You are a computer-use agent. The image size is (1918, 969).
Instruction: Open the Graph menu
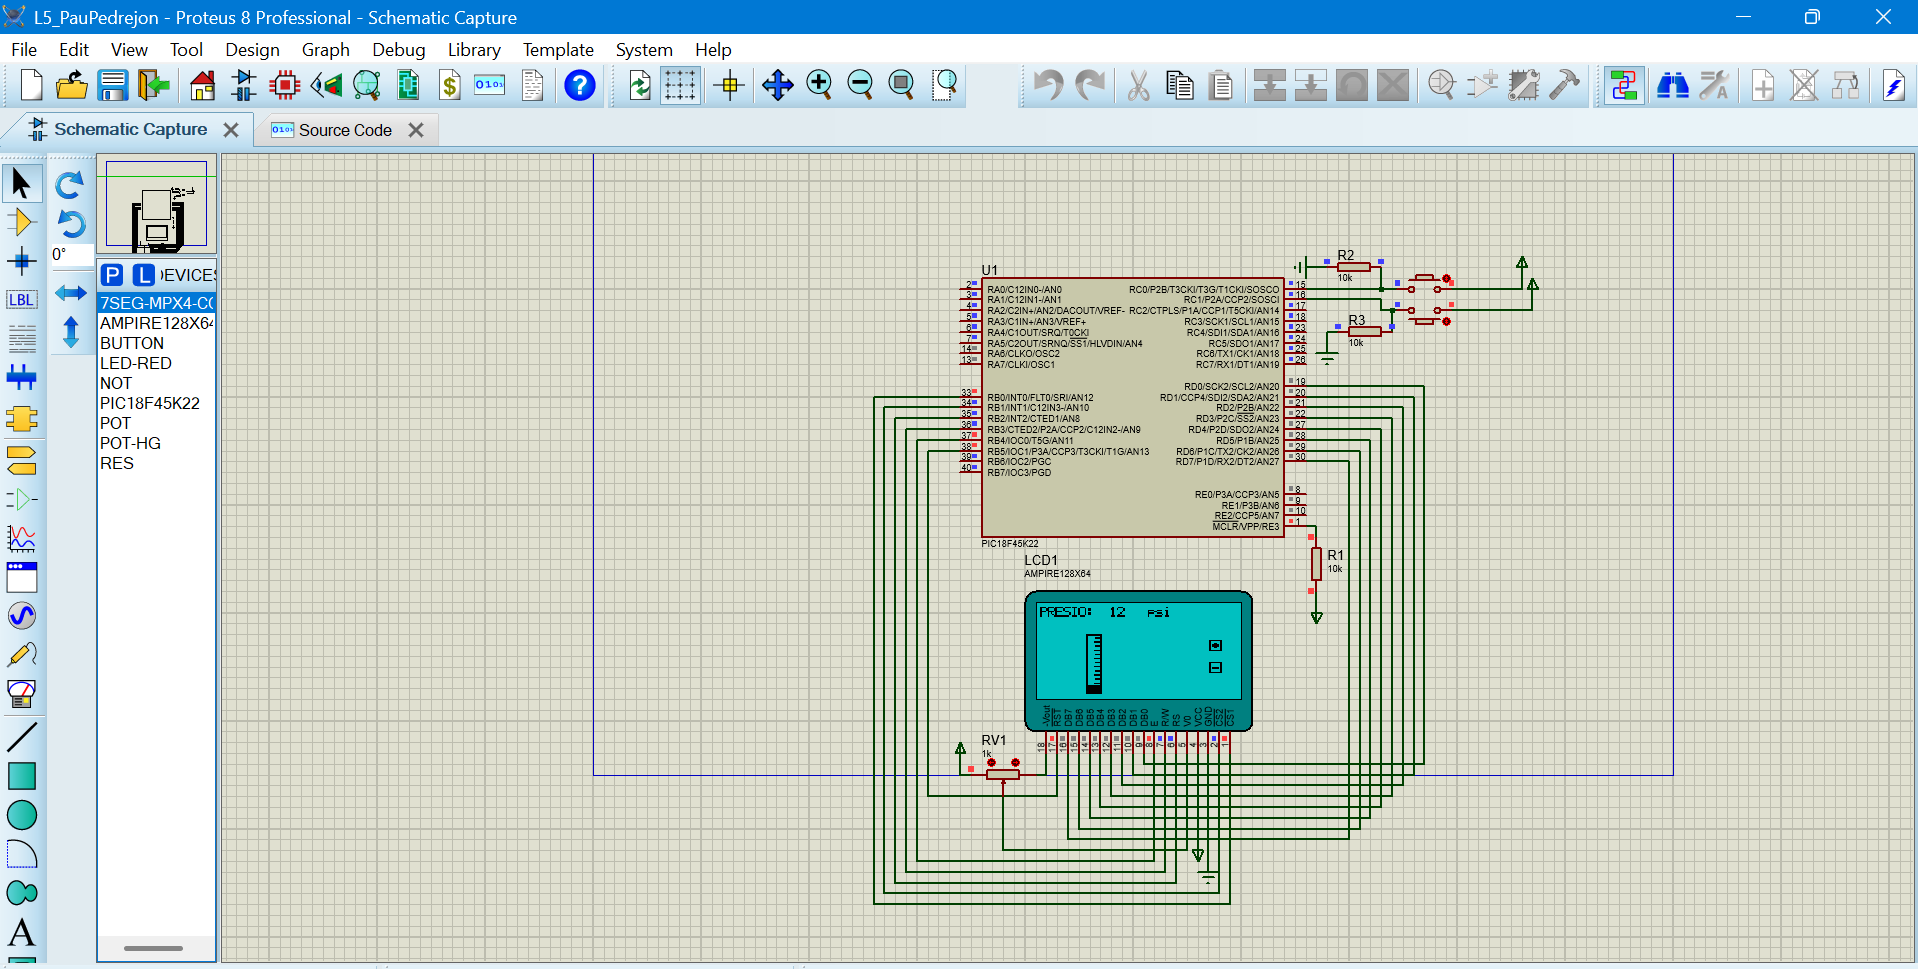[x=326, y=50]
